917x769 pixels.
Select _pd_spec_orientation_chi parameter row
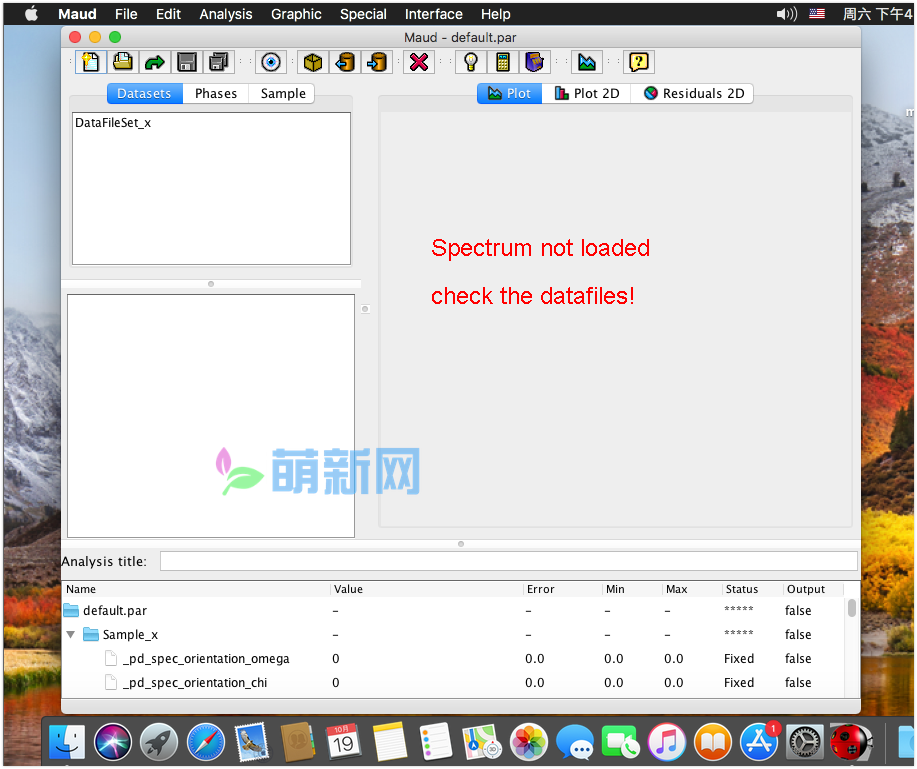click(453, 682)
